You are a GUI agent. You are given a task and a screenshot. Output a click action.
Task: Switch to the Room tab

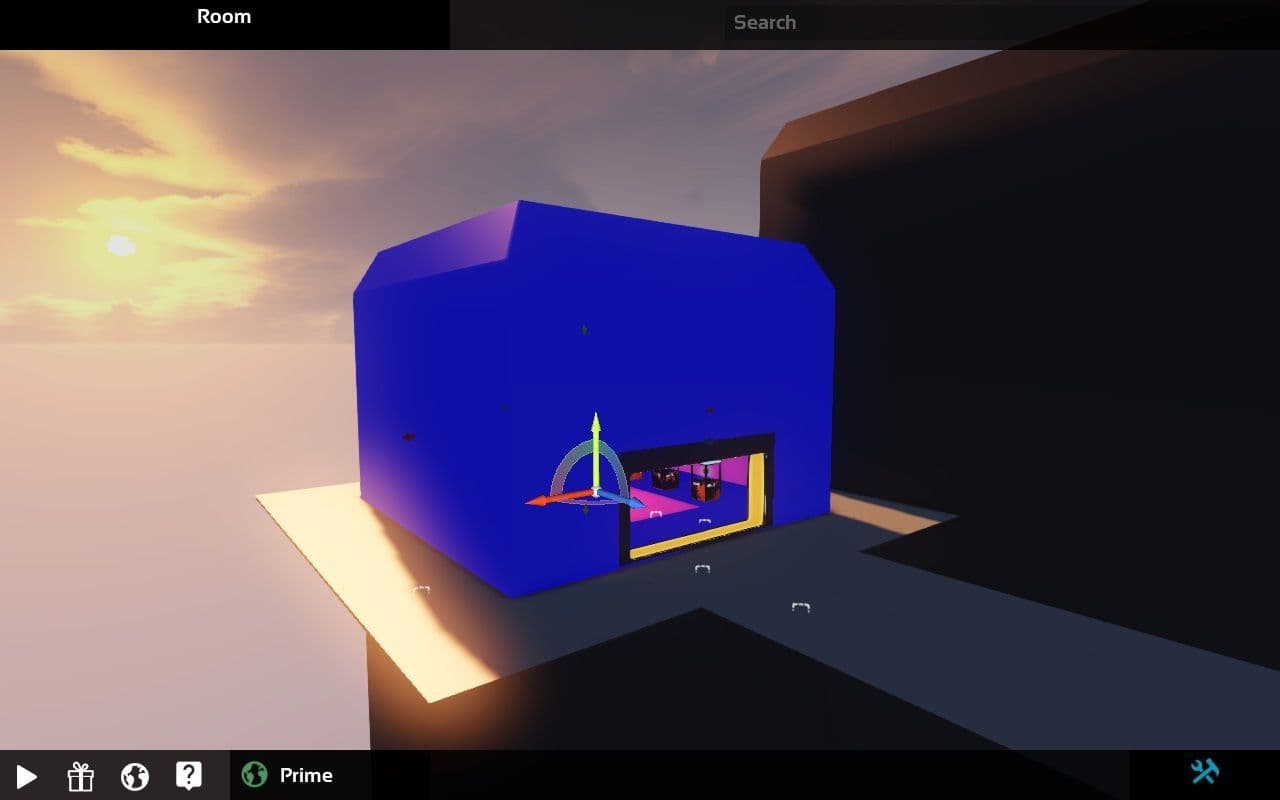tap(224, 17)
